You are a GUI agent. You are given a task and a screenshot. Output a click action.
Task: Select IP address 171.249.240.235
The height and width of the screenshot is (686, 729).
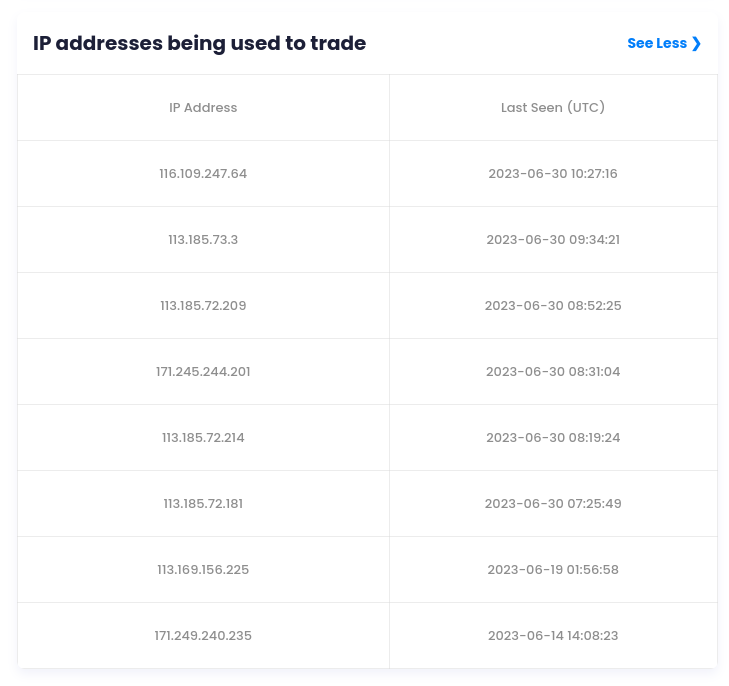203,636
